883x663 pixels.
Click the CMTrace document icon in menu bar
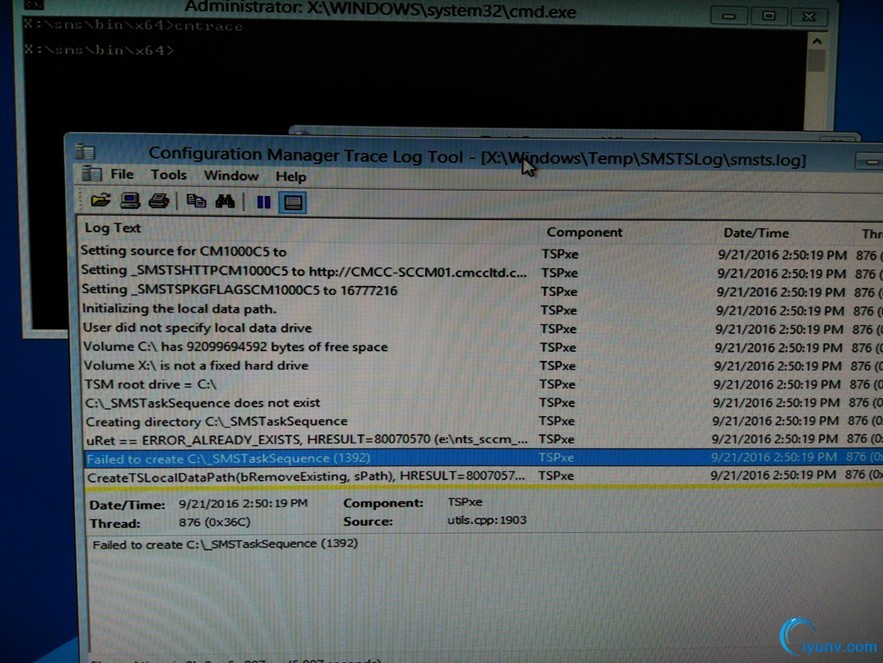point(92,173)
